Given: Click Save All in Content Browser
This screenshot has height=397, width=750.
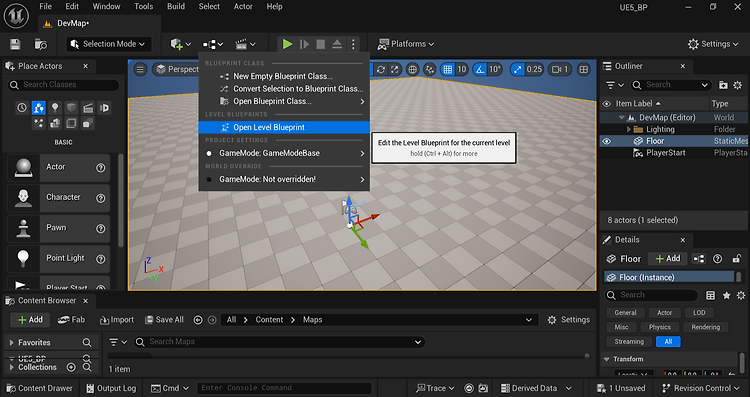Looking at the screenshot, I should coord(165,320).
